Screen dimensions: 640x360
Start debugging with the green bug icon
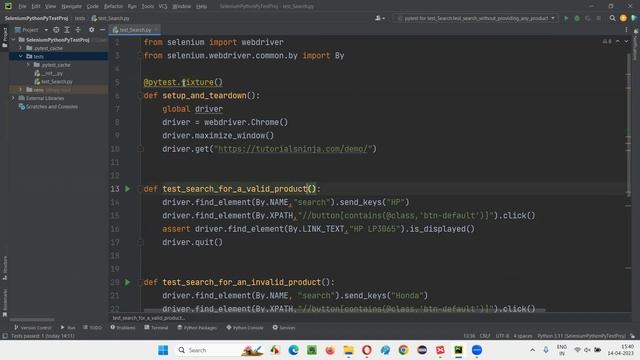point(577,18)
